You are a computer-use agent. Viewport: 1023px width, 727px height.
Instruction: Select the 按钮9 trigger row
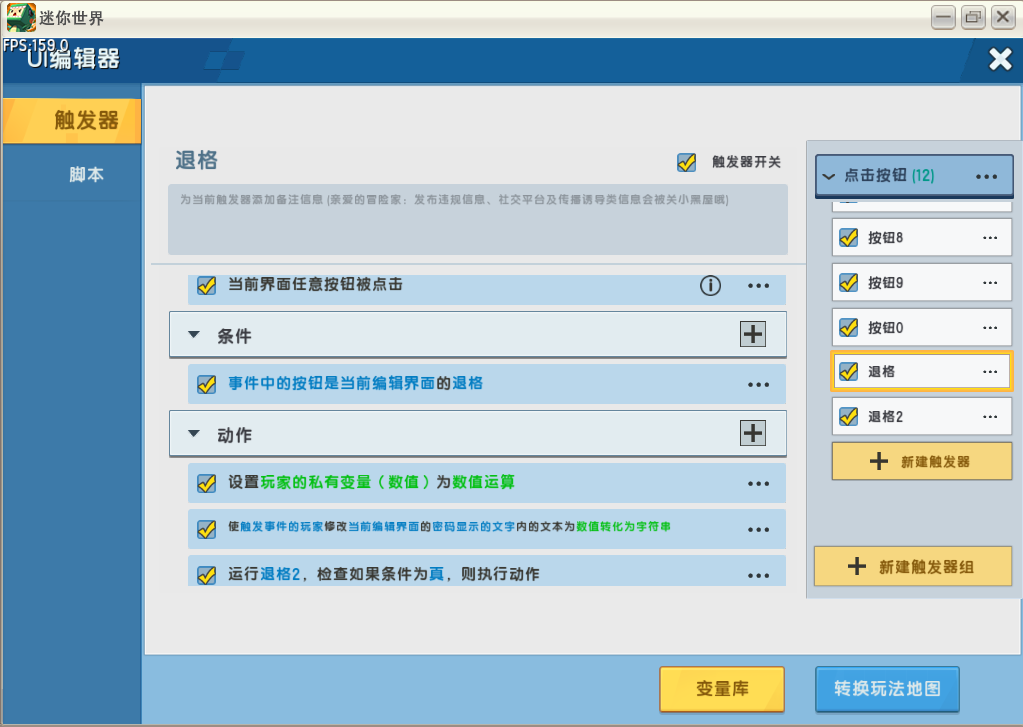tap(922, 283)
